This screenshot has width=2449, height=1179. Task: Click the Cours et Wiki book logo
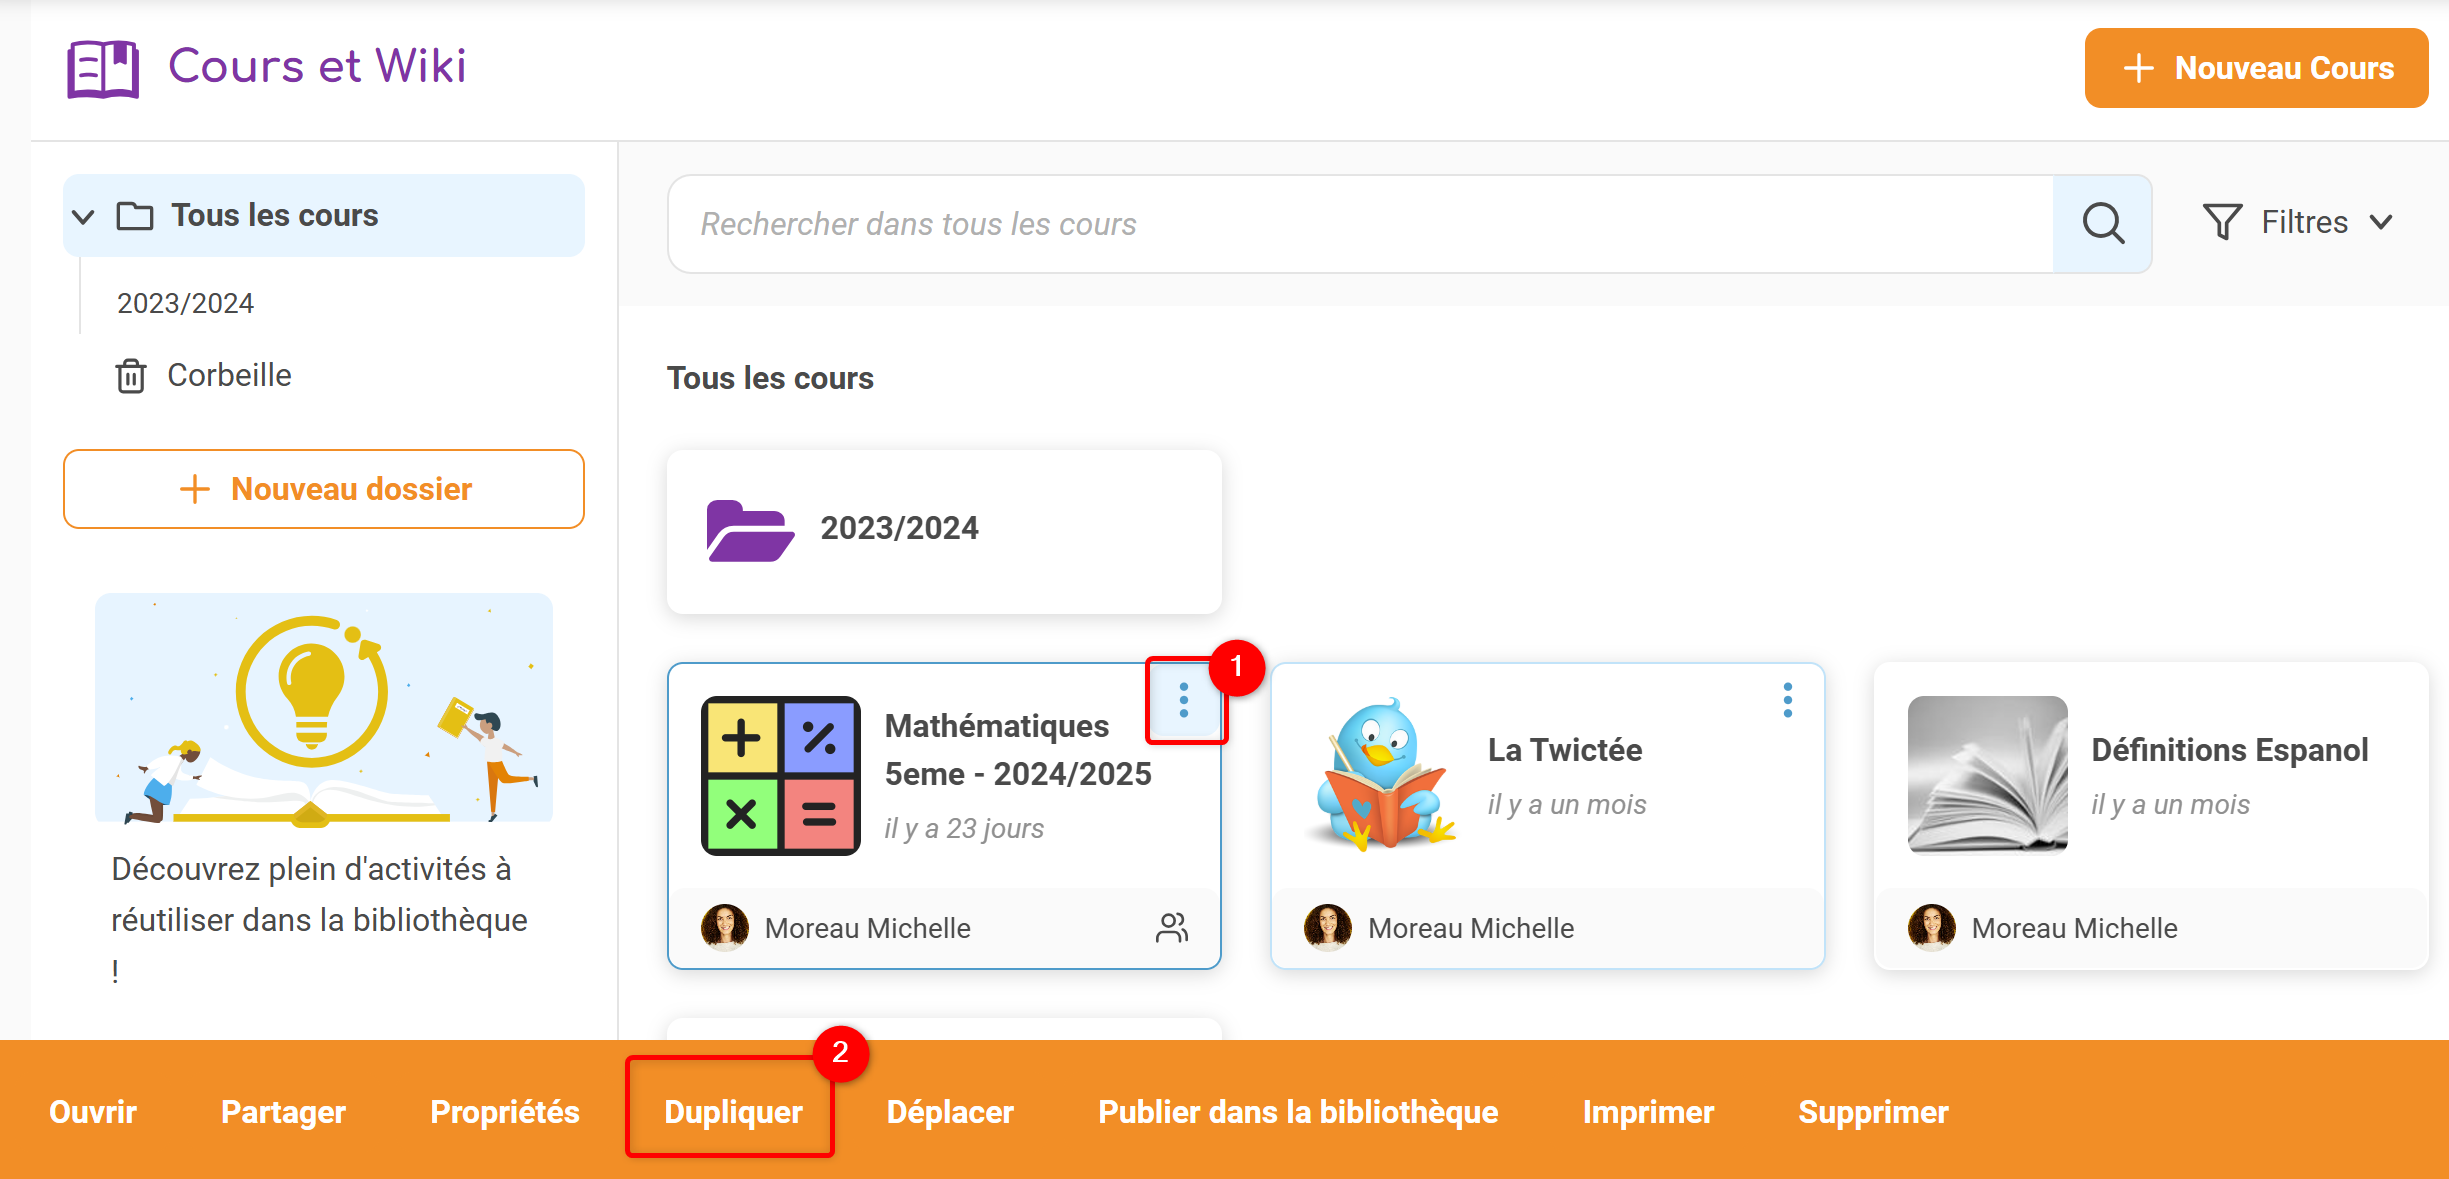point(103,68)
